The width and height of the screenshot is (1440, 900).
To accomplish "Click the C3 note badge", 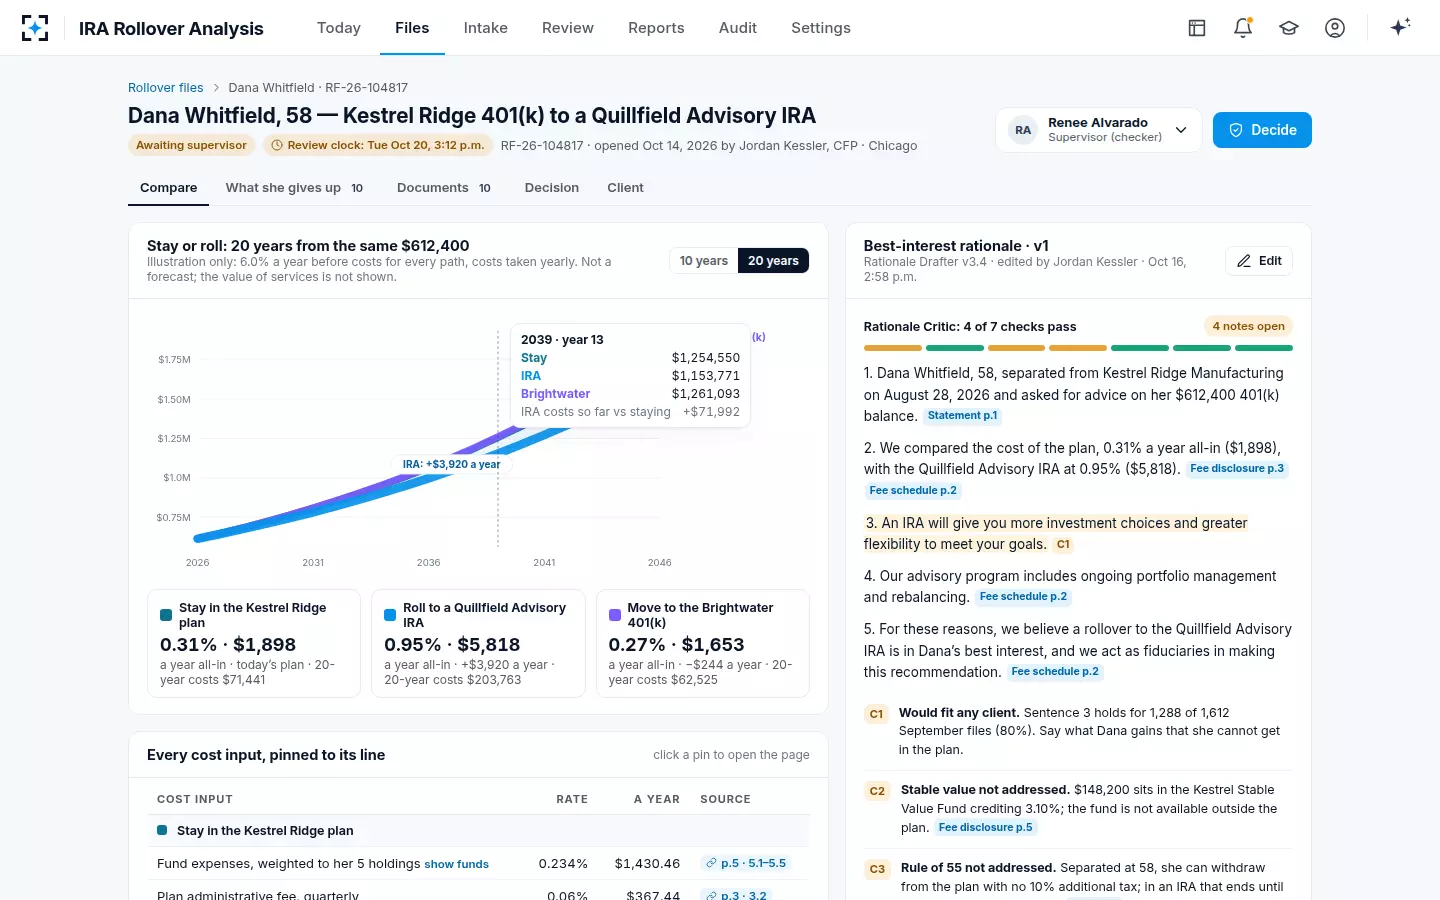I will (877, 869).
